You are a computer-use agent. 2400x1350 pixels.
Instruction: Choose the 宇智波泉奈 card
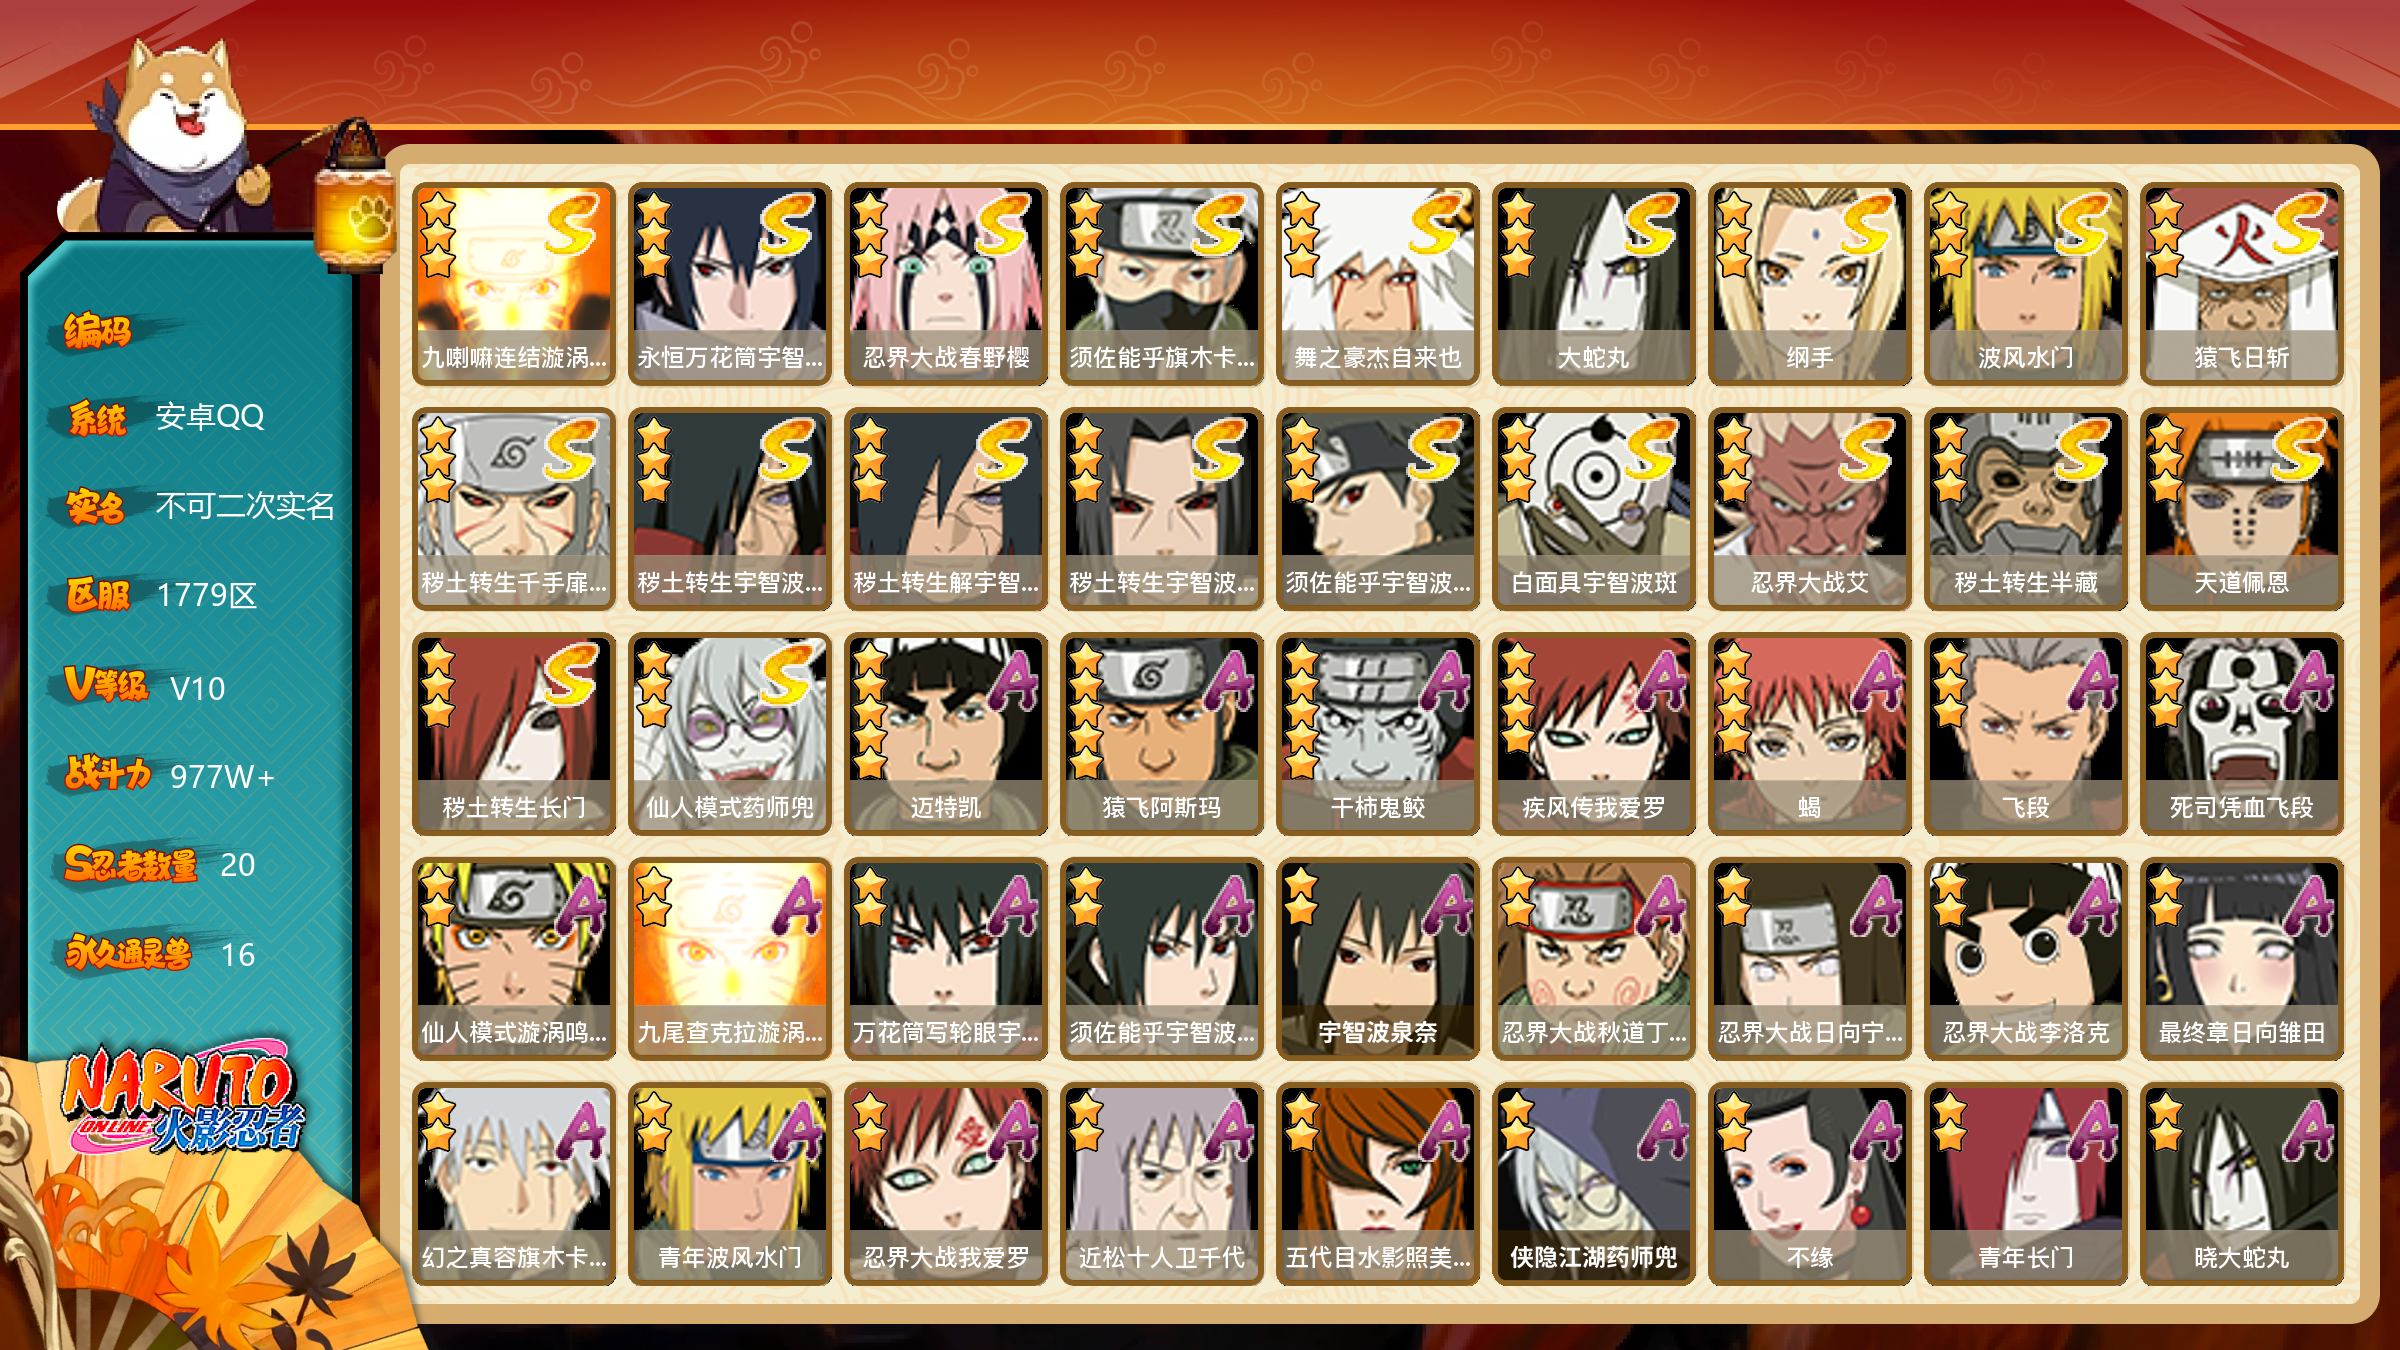click(x=1377, y=959)
